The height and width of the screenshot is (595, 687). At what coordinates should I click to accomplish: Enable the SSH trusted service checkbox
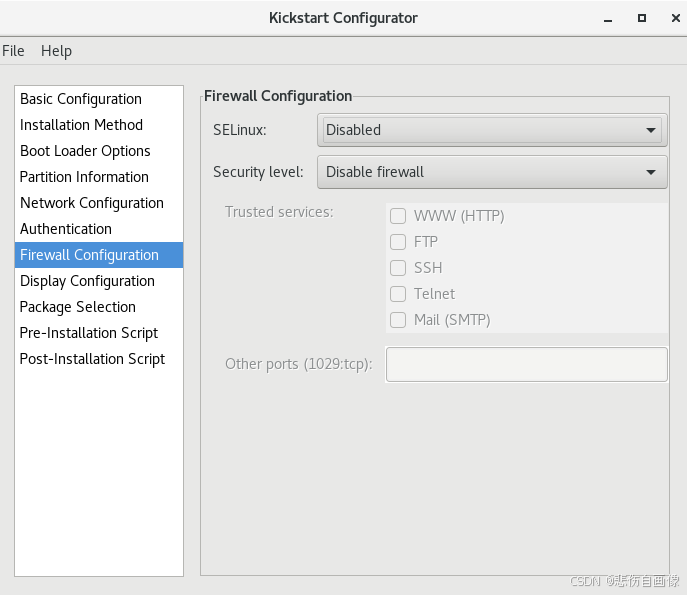coord(398,268)
